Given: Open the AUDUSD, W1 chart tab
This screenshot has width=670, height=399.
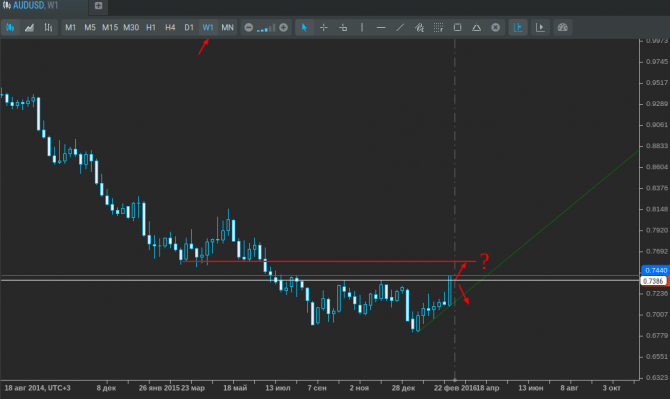Looking at the screenshot, I should point(30,6).
